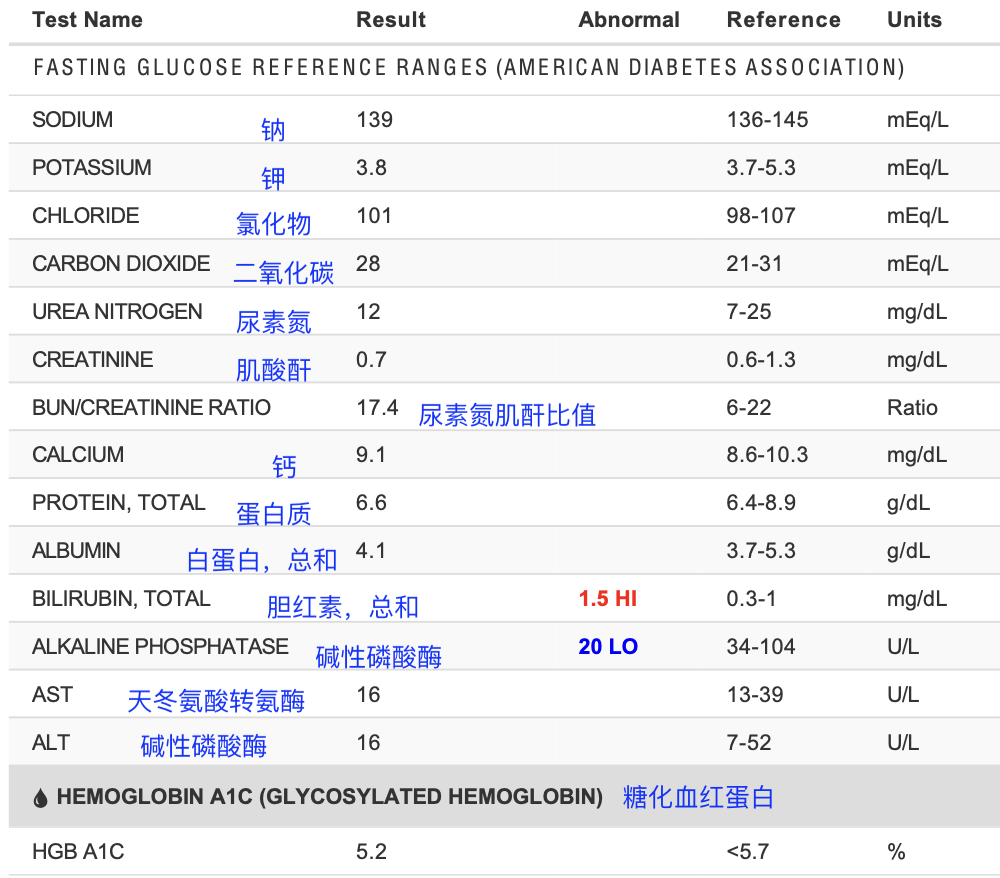The image size is (1000, 878).
Task: Click the POTASSIUM test name
Action: pos(92,168)
